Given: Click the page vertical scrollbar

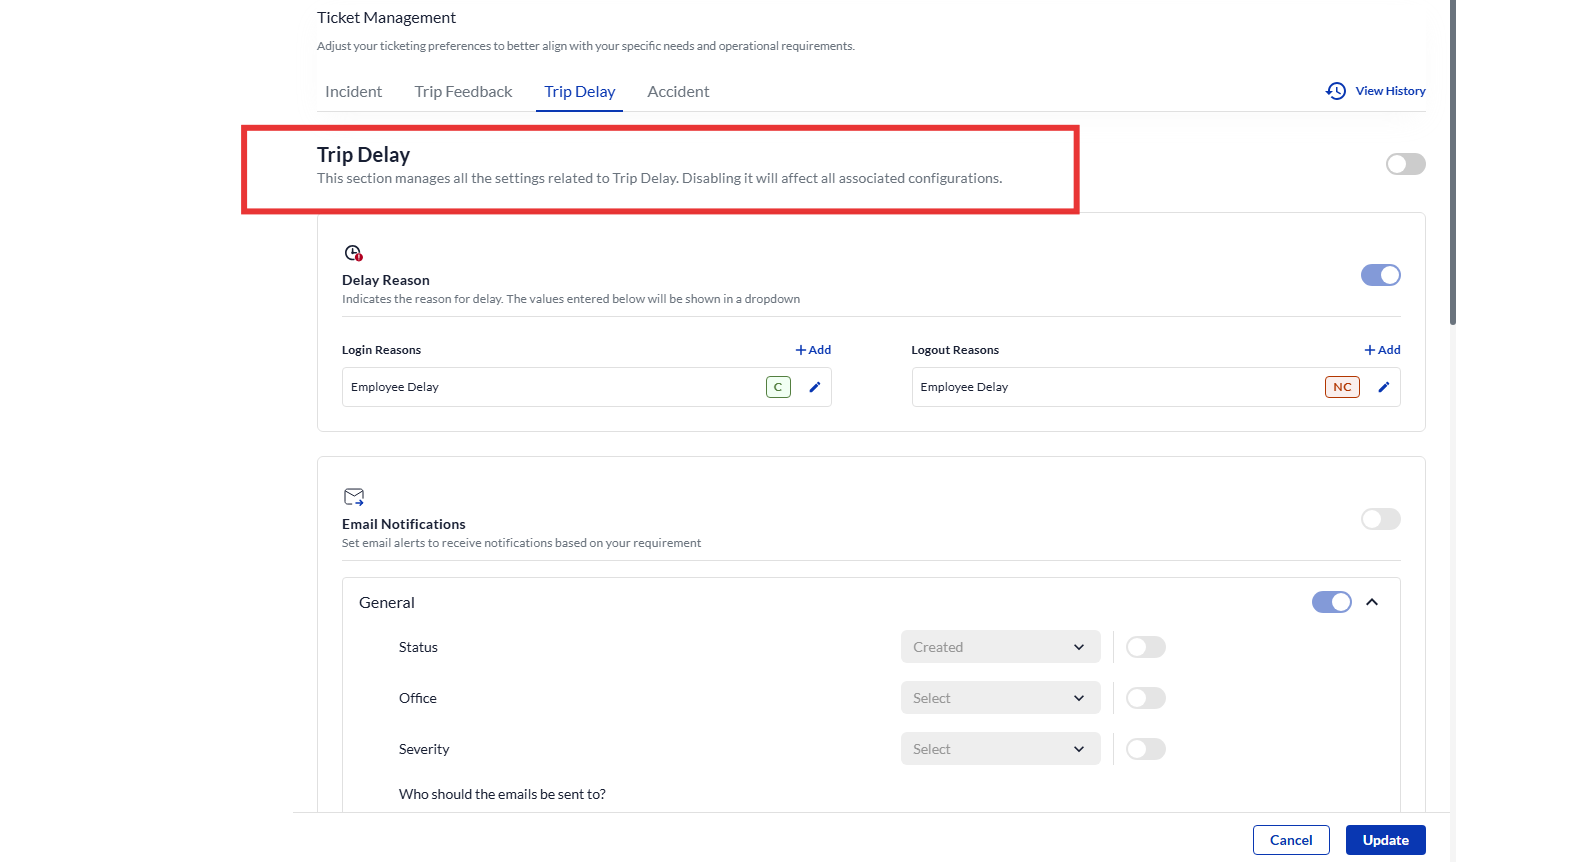Looking at the screenshot, I should (1452, 162).
